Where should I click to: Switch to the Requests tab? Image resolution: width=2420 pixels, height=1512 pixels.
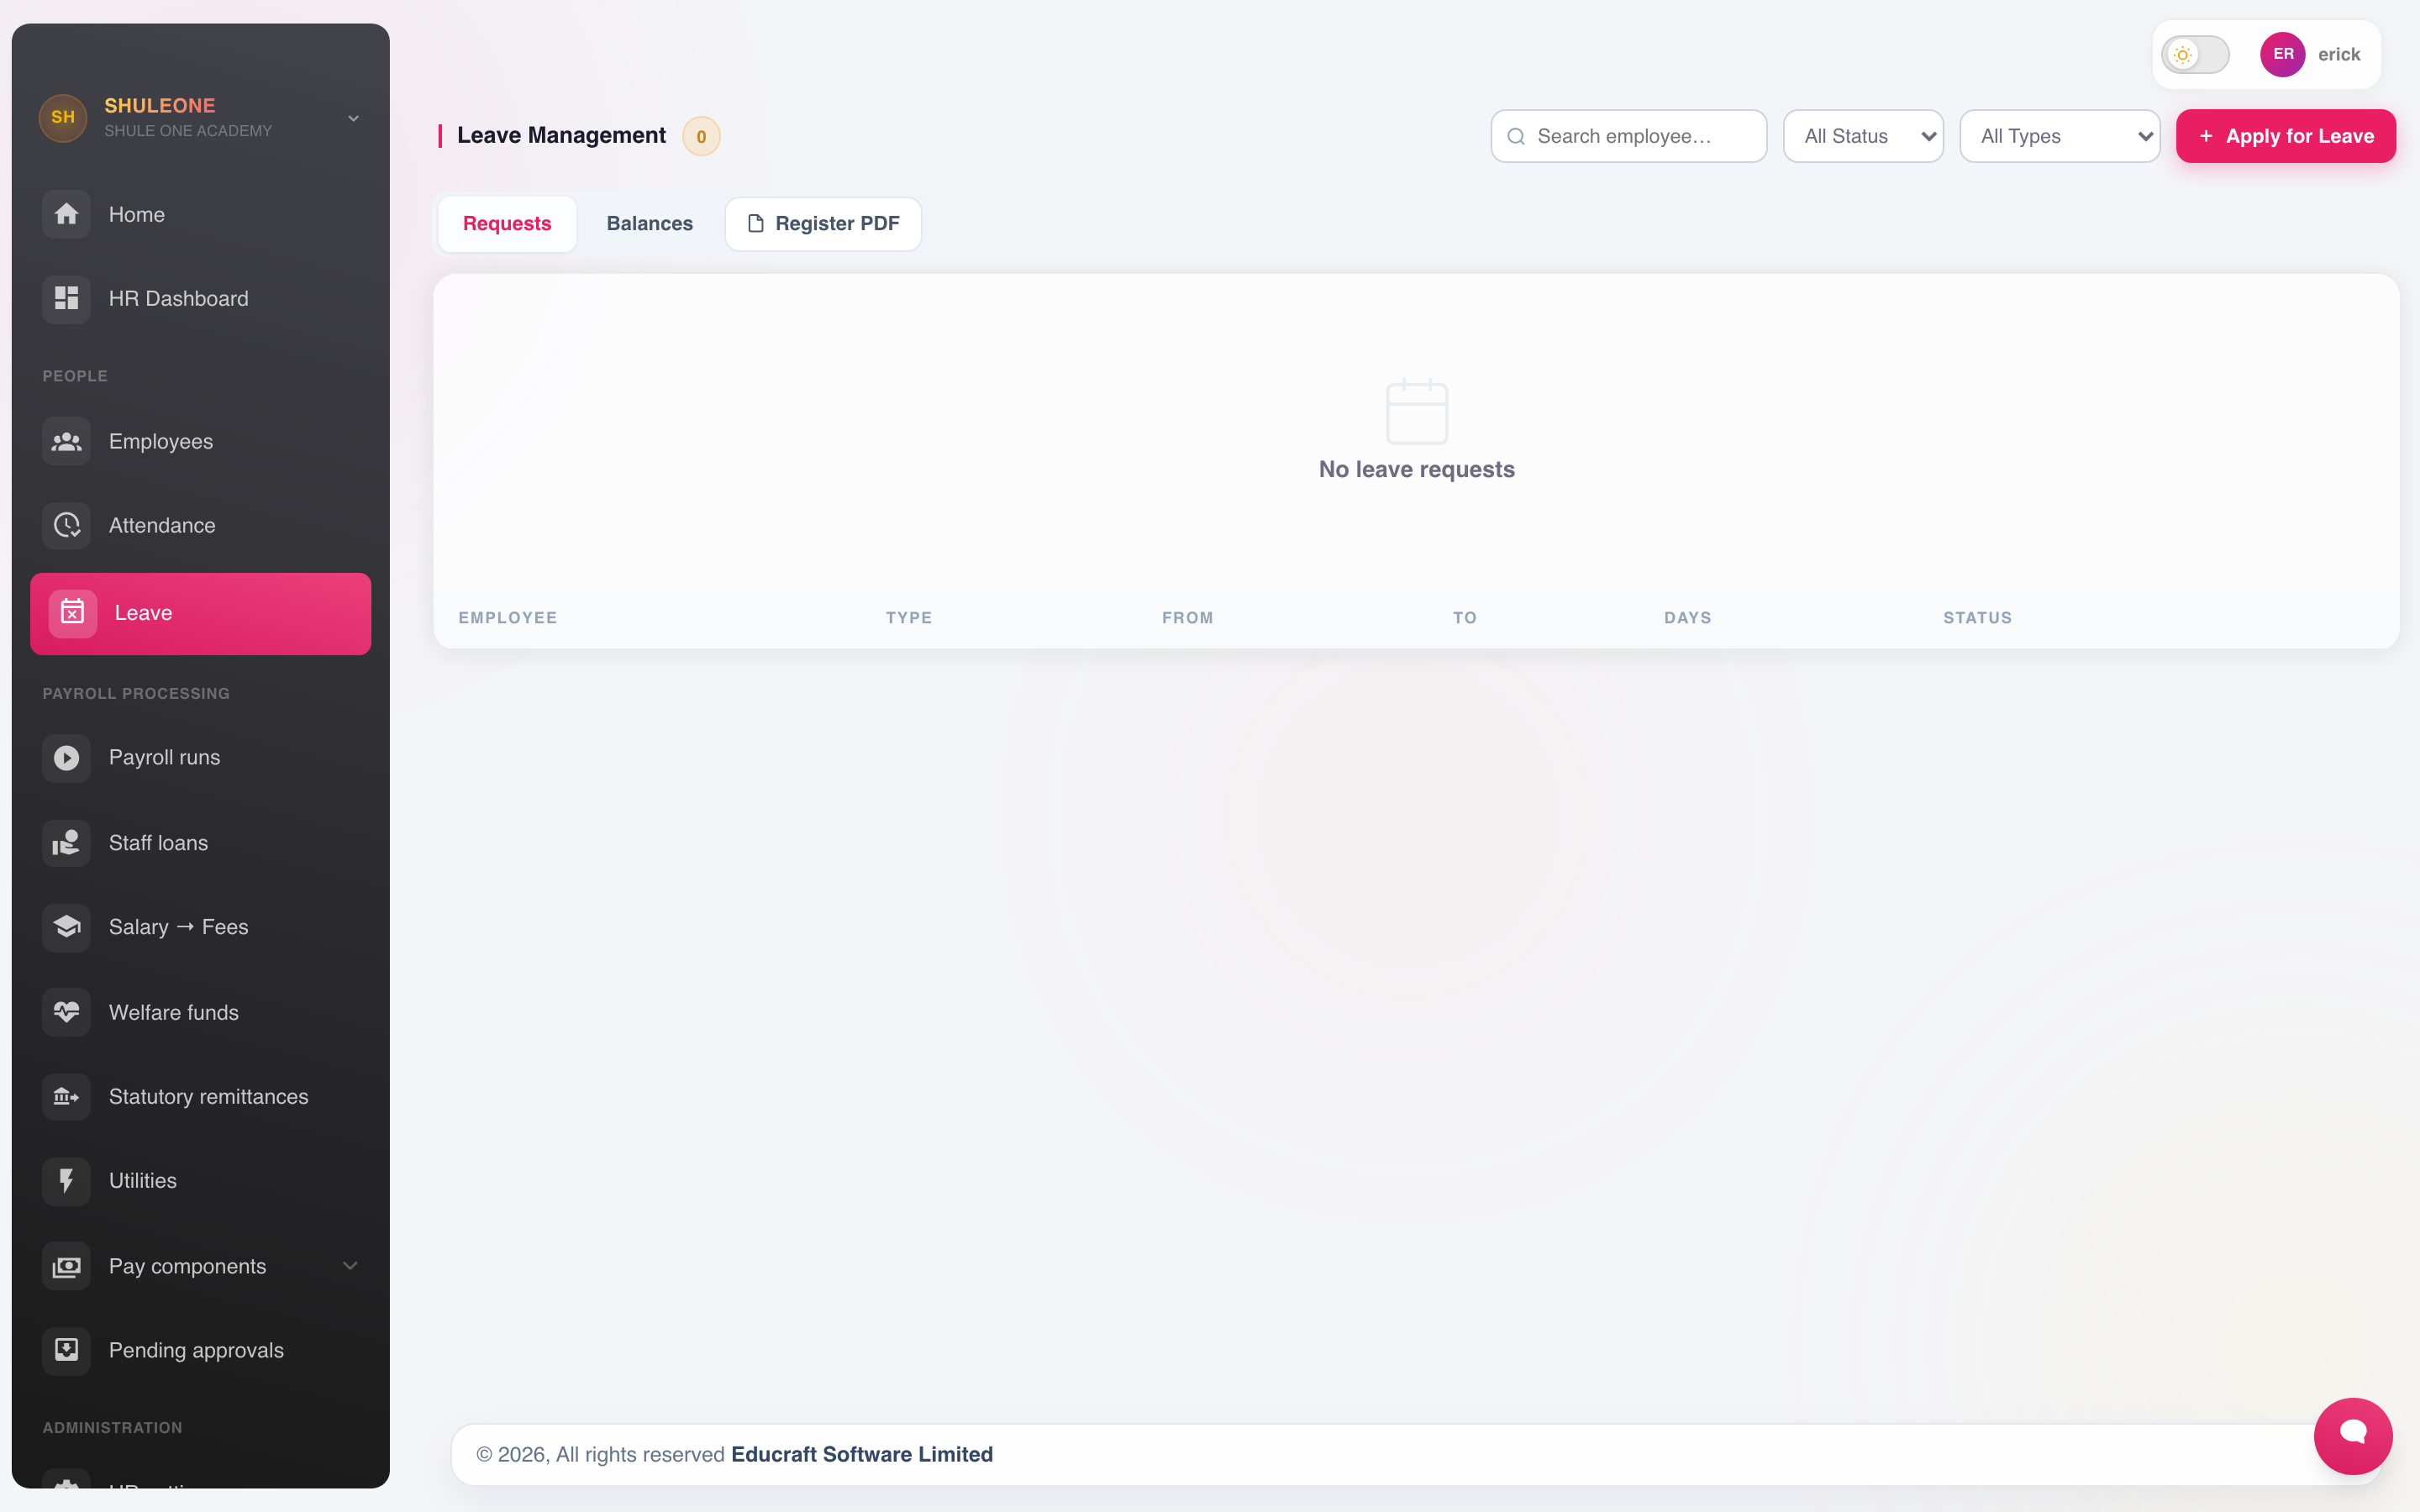(507, 223)
